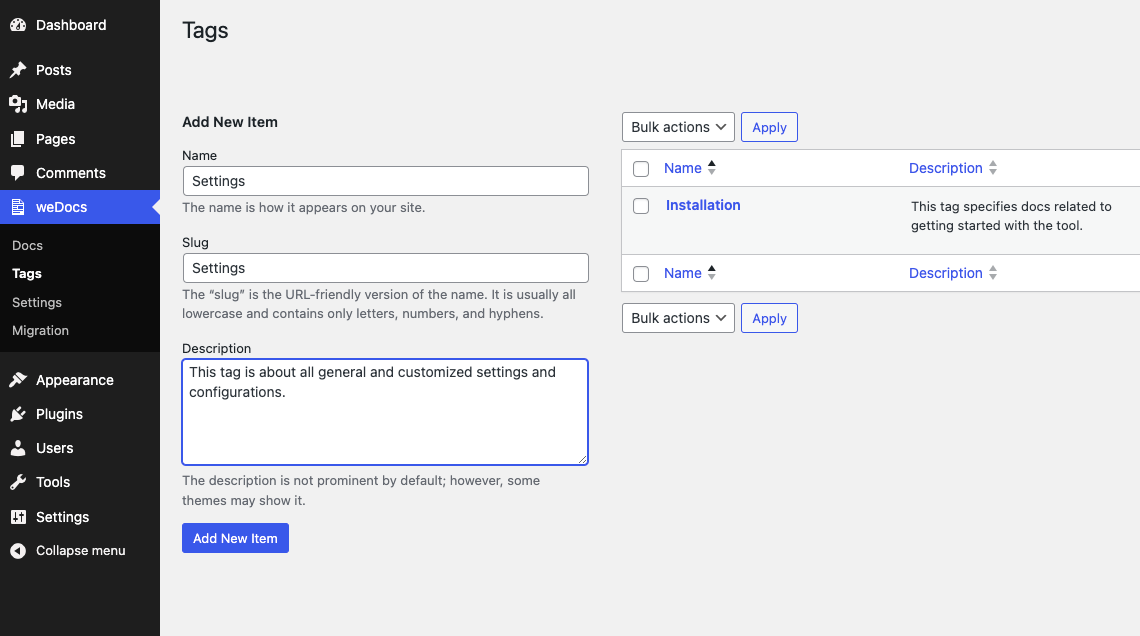Open the bottom Bulk actions dropdown
The width and height of the screenshot is (1140, 636).
(678, 318)
